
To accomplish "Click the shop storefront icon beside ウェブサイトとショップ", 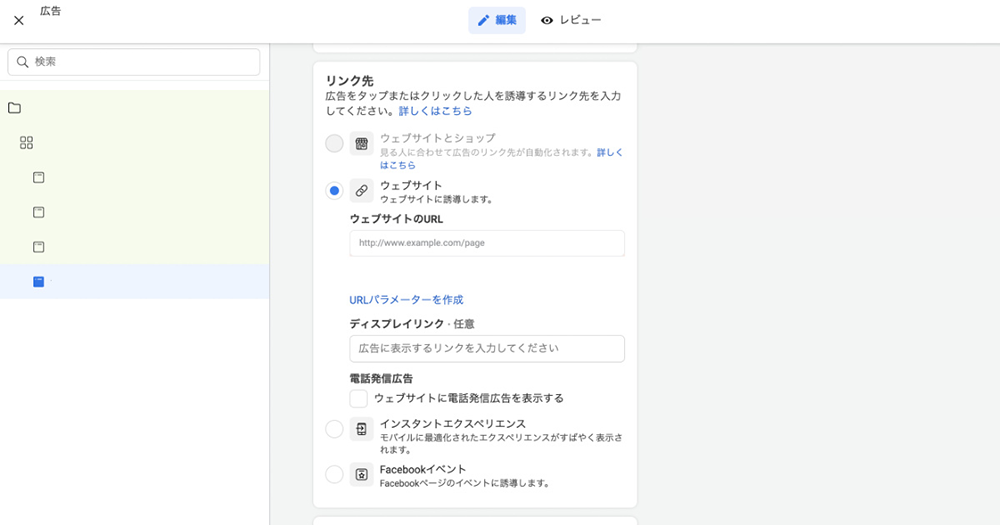I will (362, 144).
